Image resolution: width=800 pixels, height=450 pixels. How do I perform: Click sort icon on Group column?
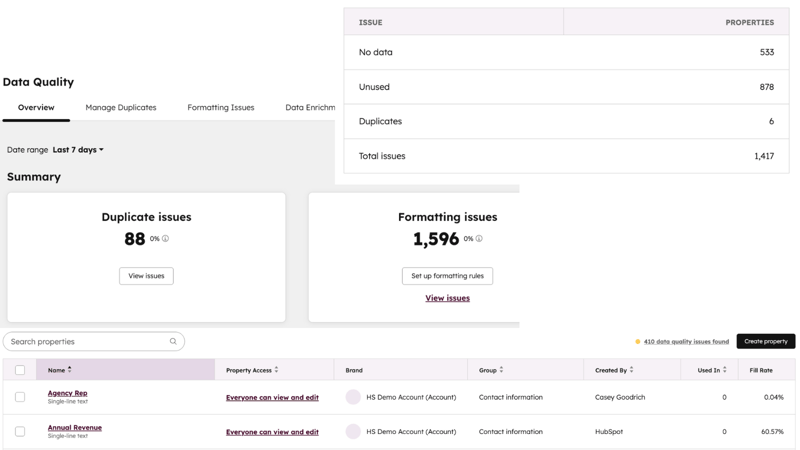click(501, 370)
